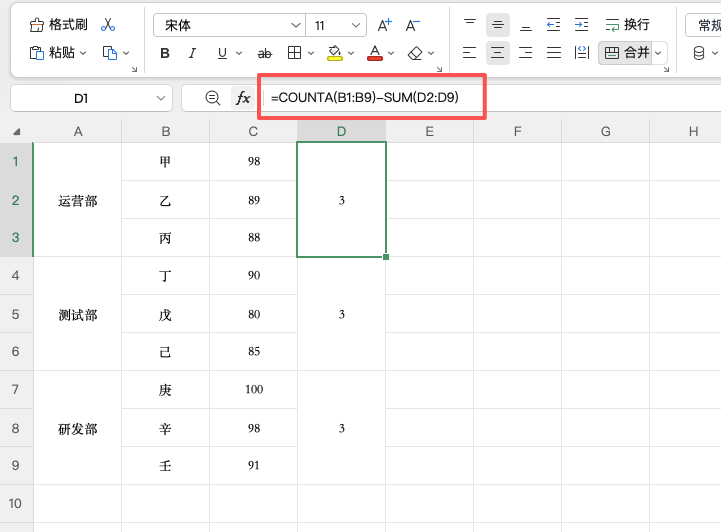Decrease font size with A- icon

point(412,25)
